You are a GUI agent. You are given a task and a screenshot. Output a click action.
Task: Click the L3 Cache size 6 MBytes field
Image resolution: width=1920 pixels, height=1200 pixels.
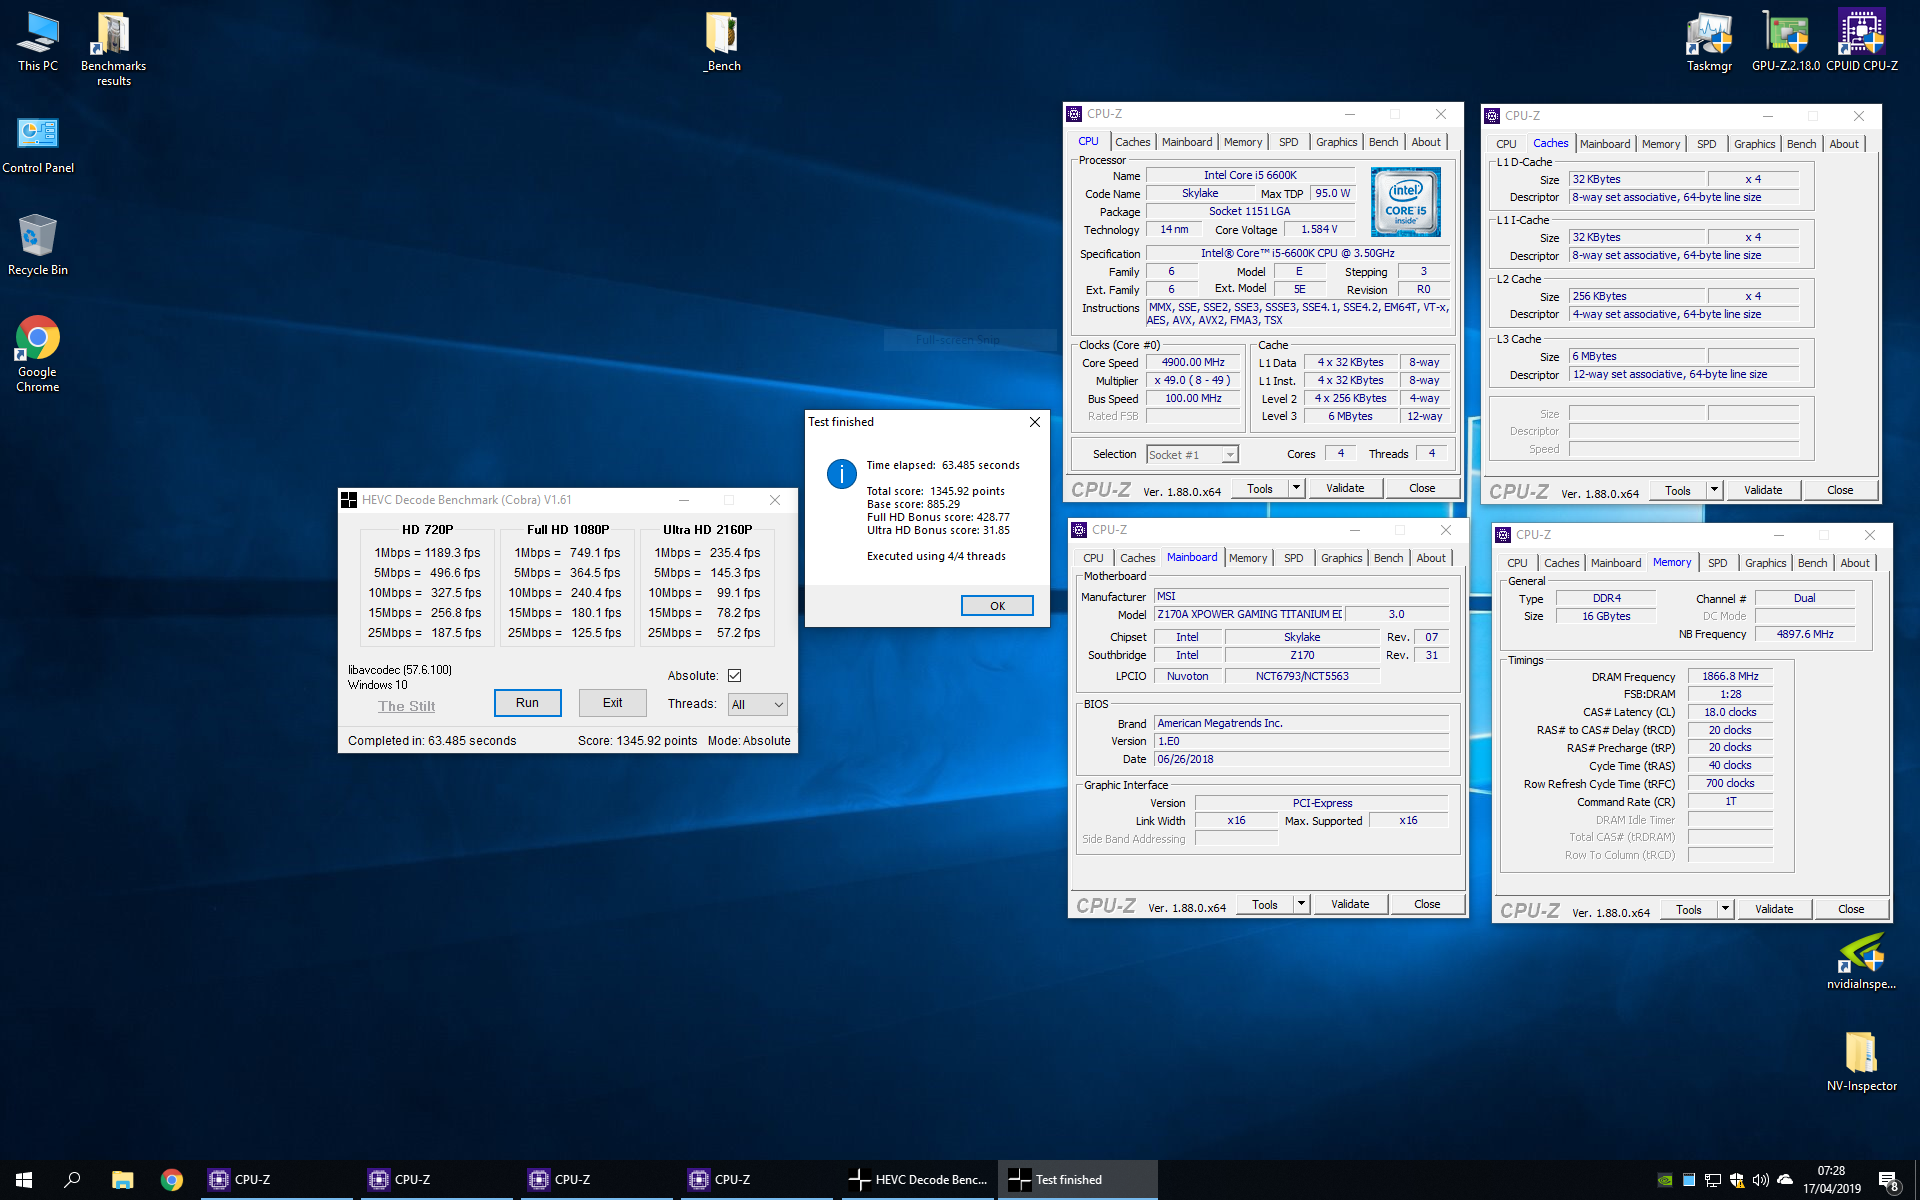(1637, 356)
